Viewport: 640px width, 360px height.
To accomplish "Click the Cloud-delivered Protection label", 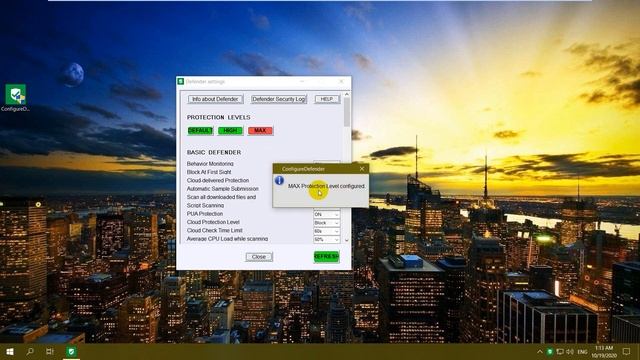I will 218,180.
